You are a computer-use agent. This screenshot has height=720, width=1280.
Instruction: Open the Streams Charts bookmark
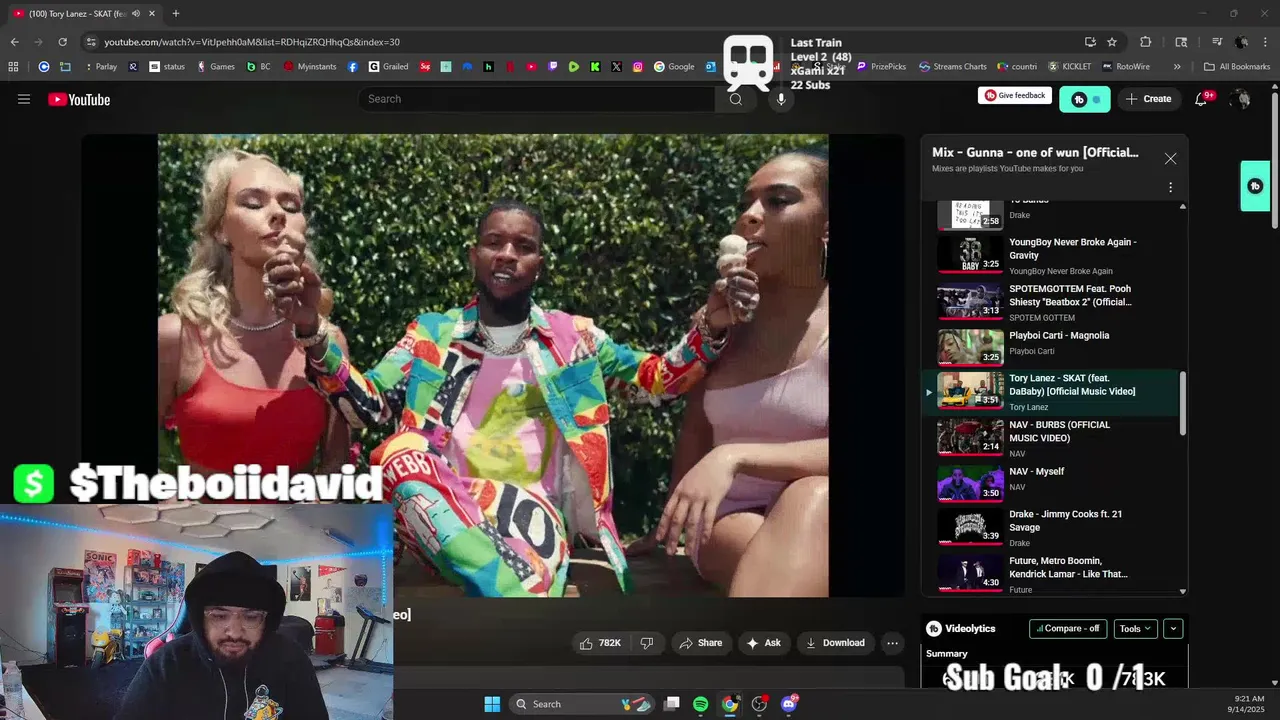pos(952,67)
